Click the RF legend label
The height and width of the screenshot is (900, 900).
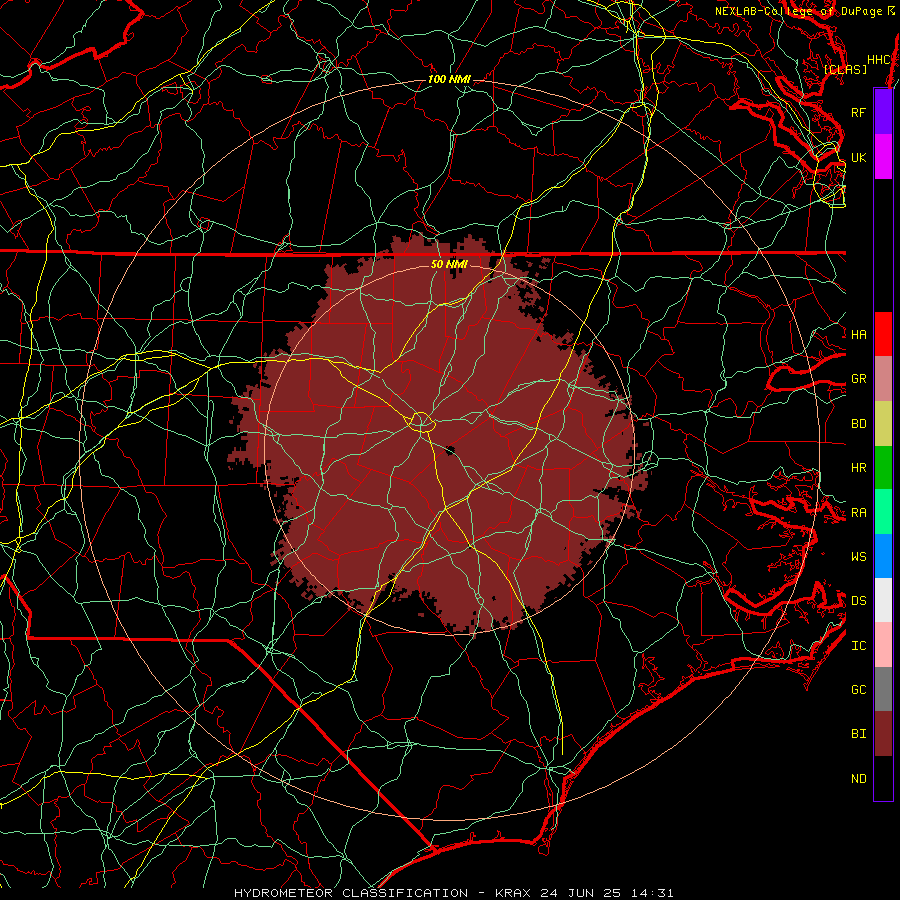coord(858,112)
